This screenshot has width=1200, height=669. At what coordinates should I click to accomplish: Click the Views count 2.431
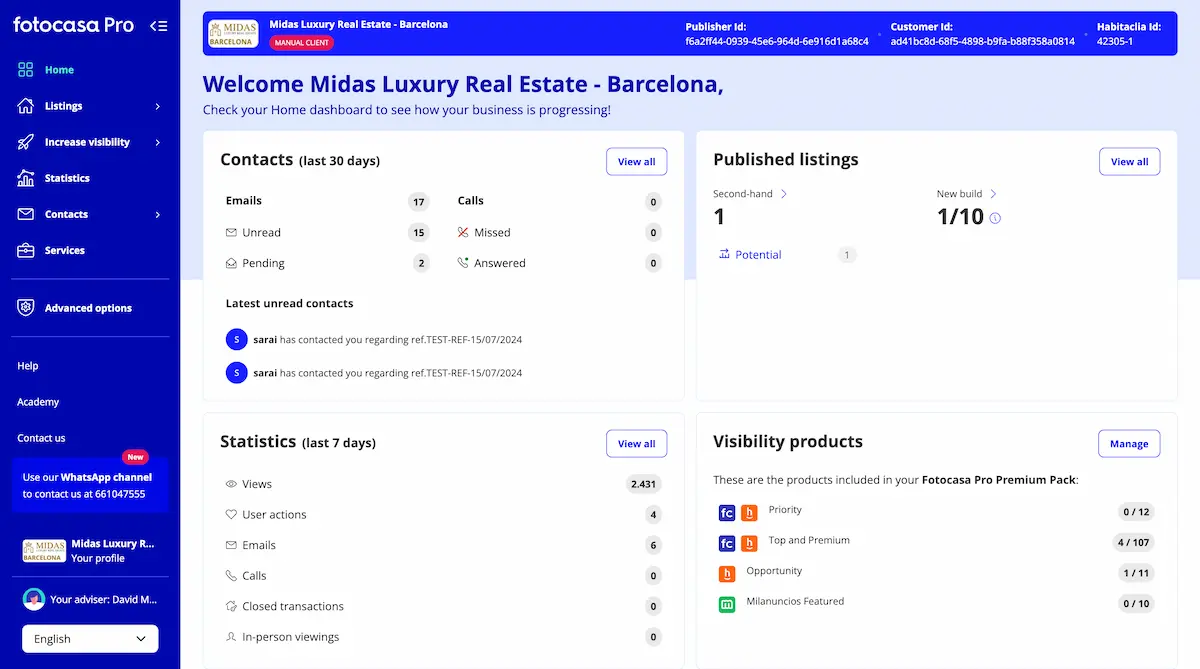(x=644, y=484)
